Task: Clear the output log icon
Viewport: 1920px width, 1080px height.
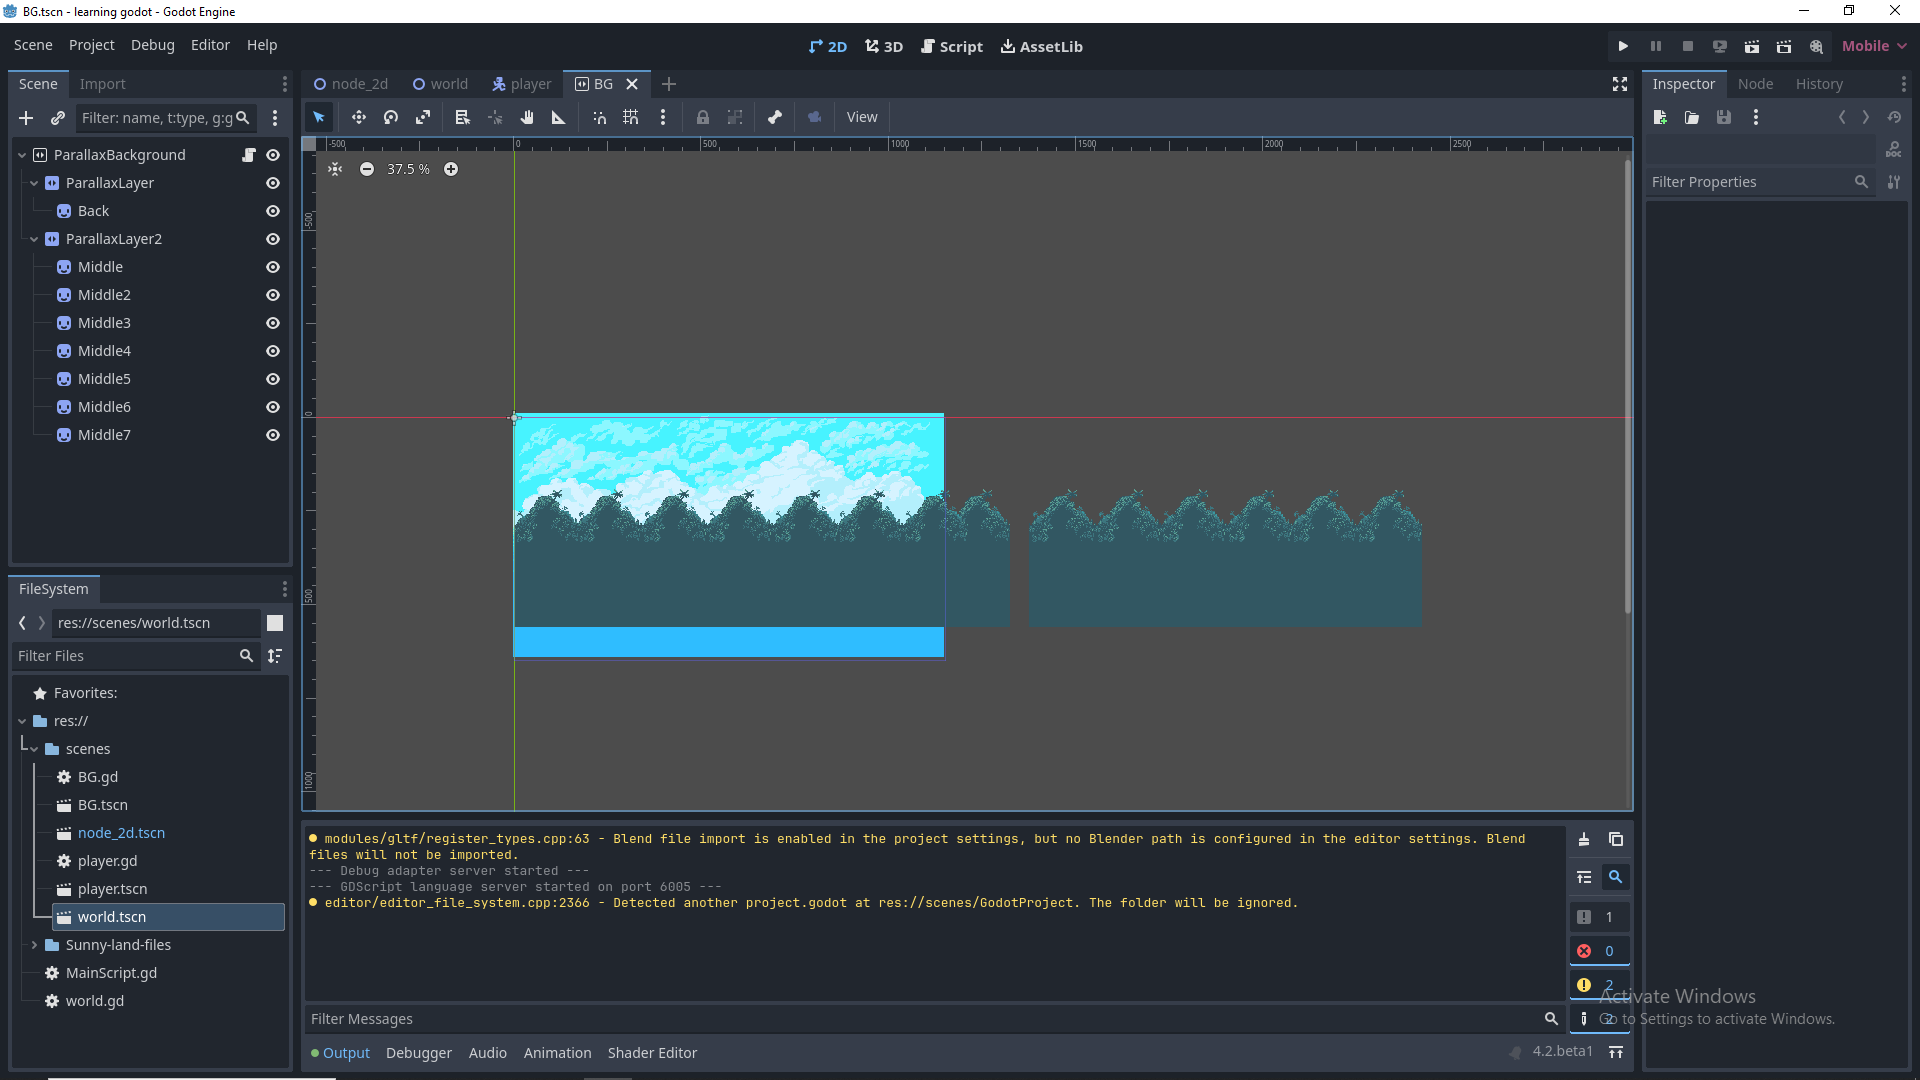Action: click(1584, 839)
